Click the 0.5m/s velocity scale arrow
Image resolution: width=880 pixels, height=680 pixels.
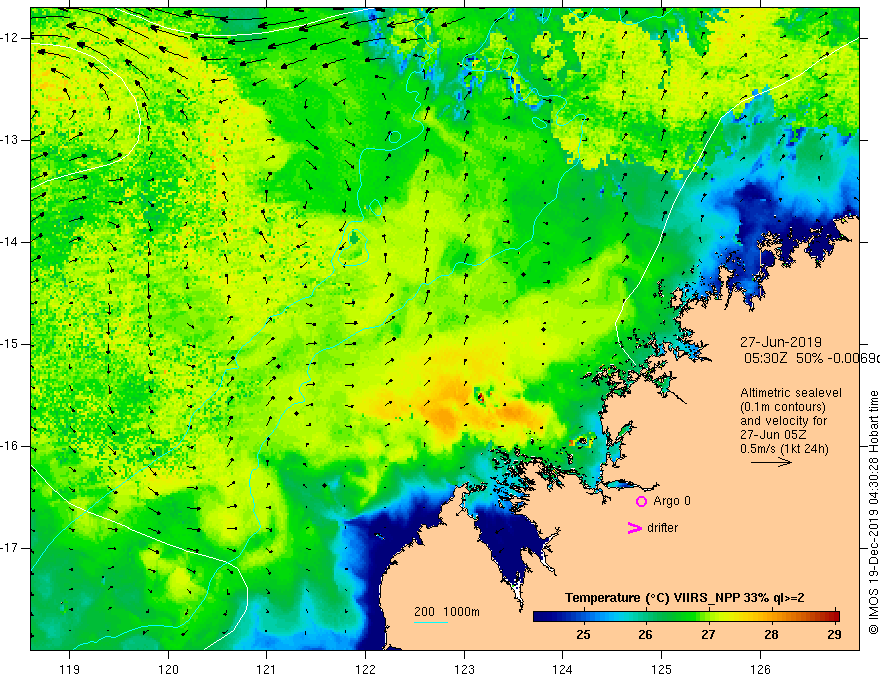click(771, 462)
